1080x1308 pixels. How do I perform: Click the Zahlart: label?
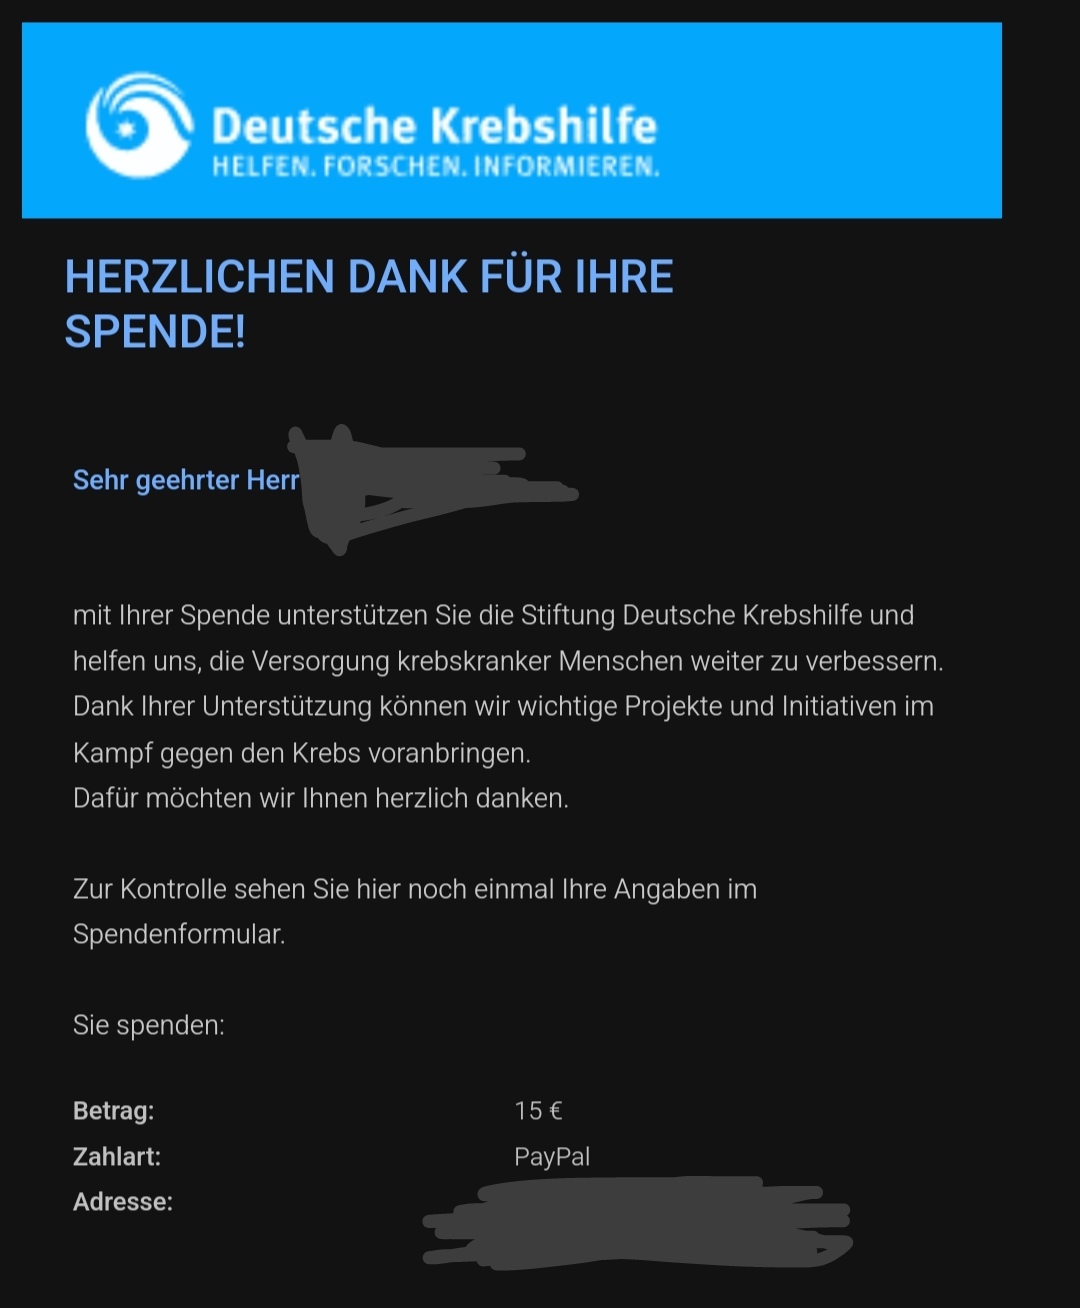[x=117, y=1157]
